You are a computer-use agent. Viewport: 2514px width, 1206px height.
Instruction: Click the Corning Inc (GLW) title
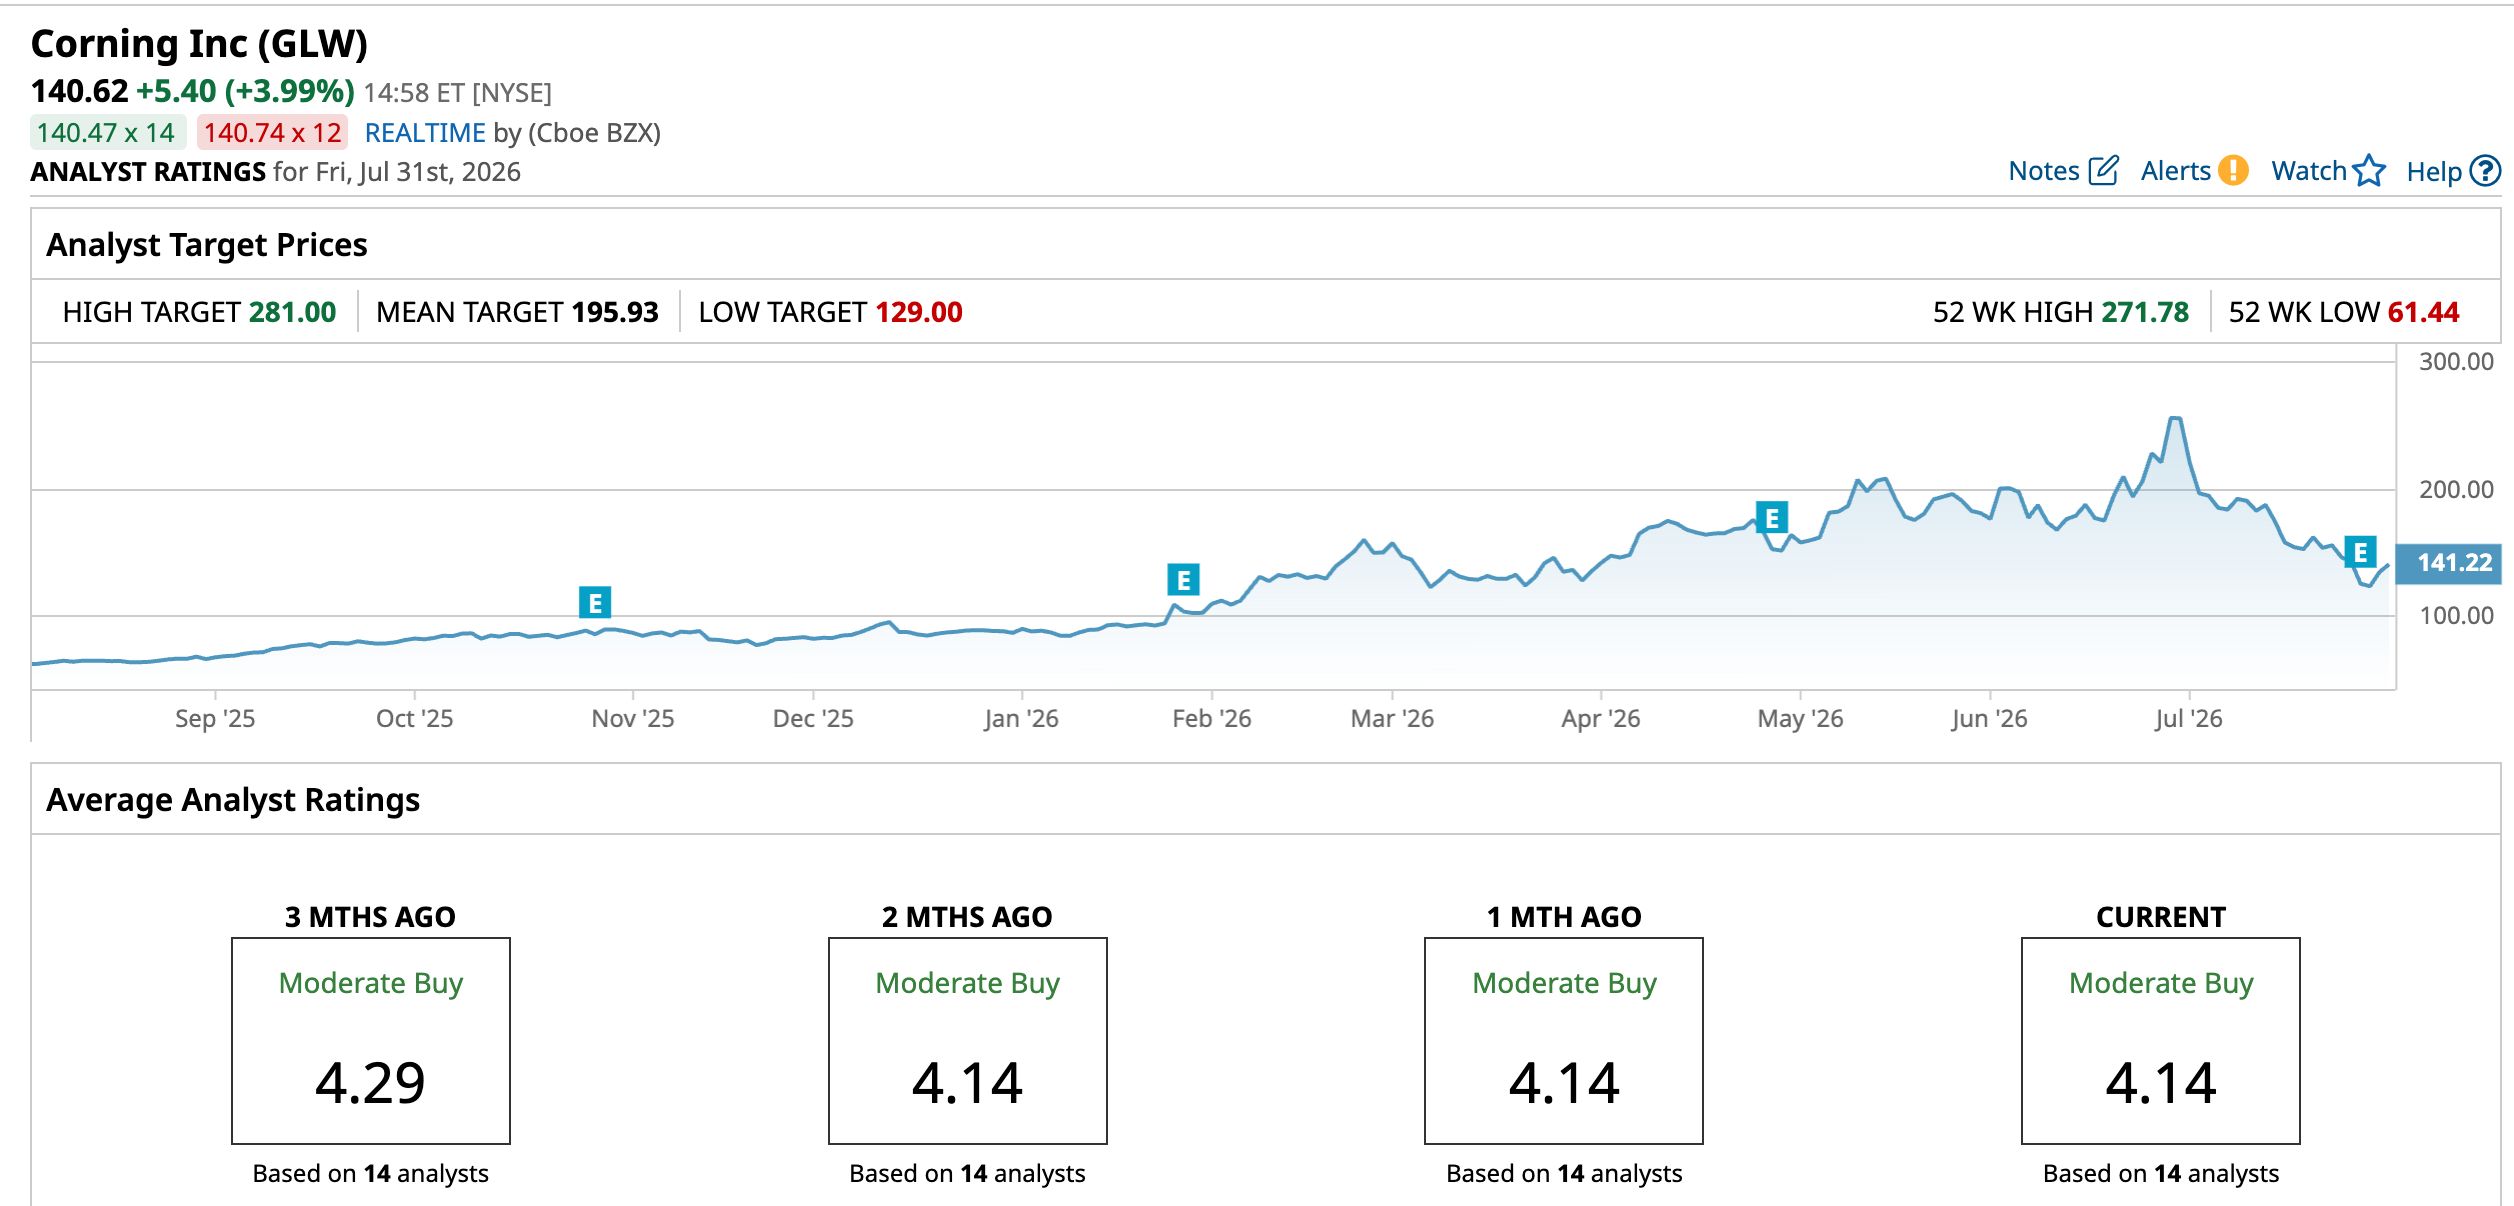click(199, 44)
